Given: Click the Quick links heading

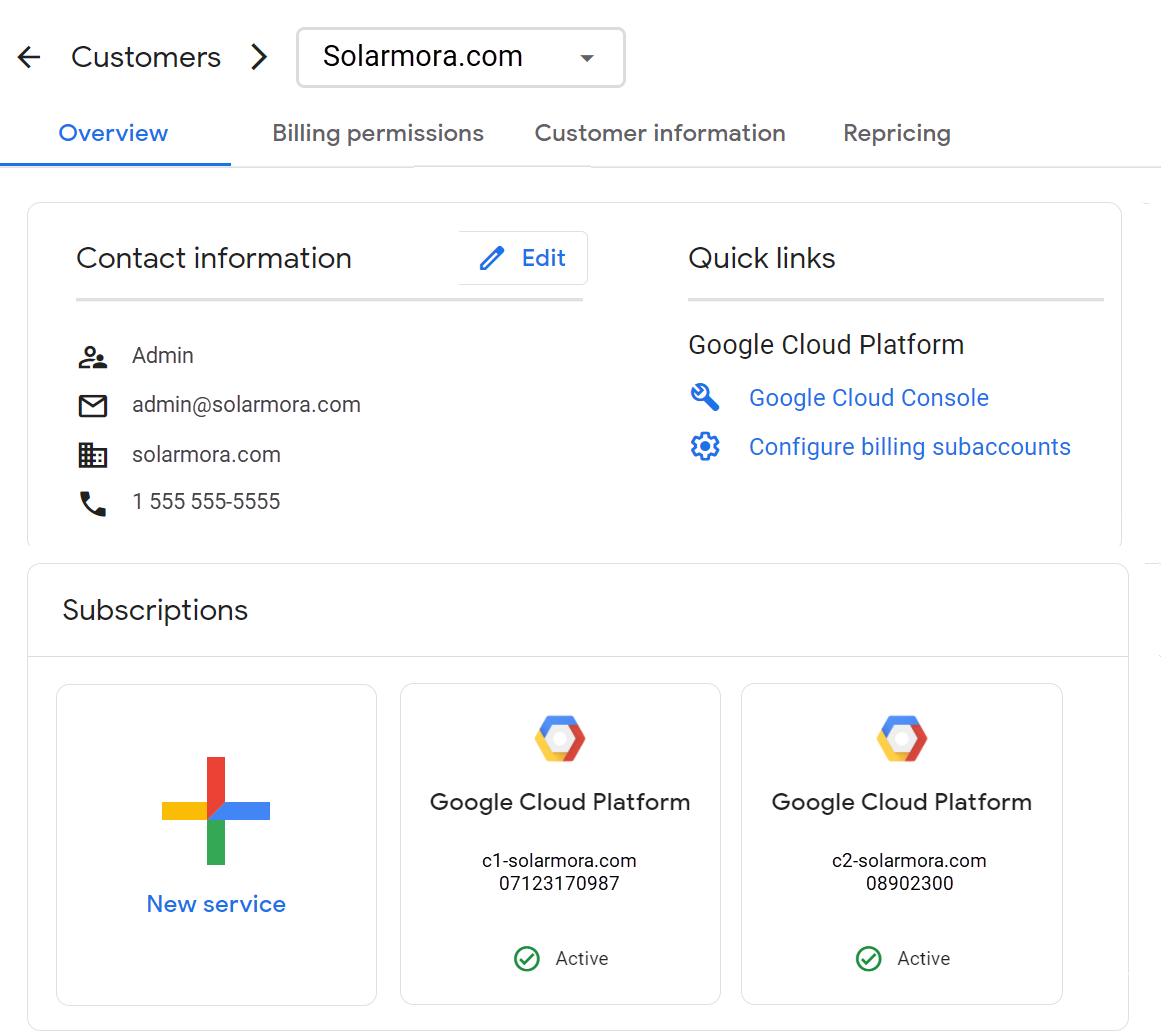Looking at the screenshot, I should [762, 258].
